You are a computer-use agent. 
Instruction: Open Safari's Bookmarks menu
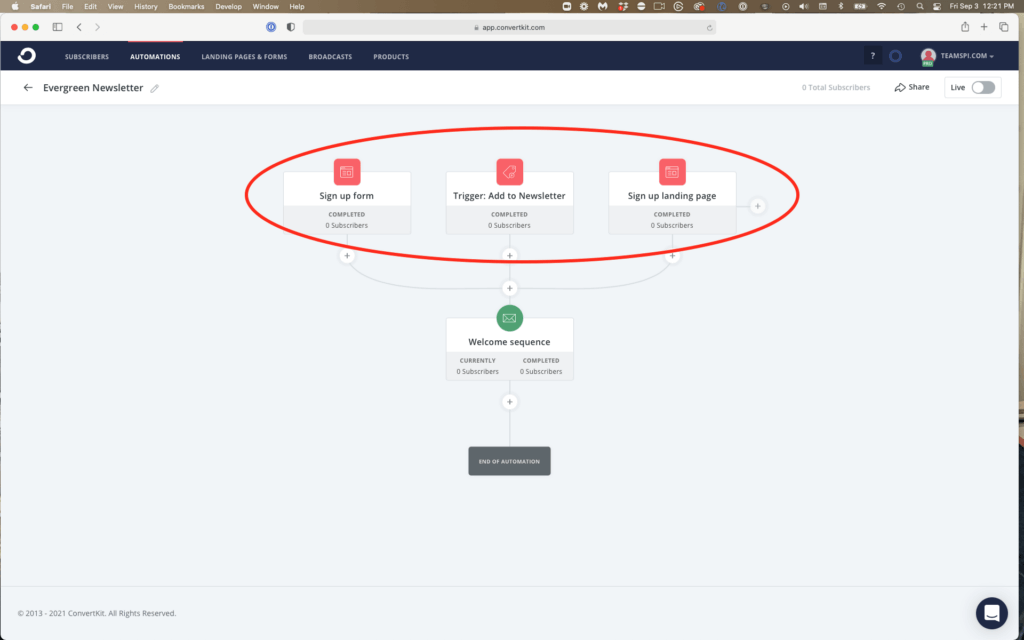click(x=186, y=7)
